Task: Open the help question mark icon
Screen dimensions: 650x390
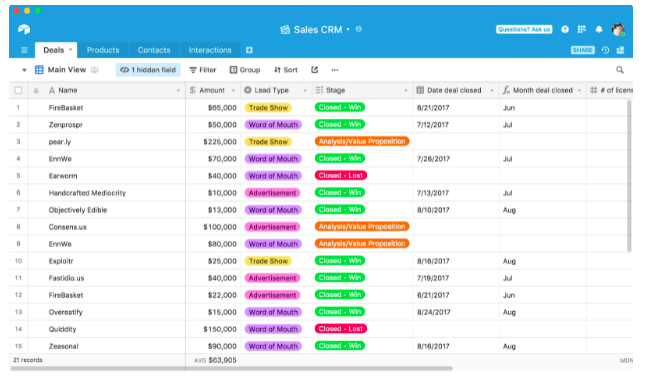Action: tap(565, 29)
